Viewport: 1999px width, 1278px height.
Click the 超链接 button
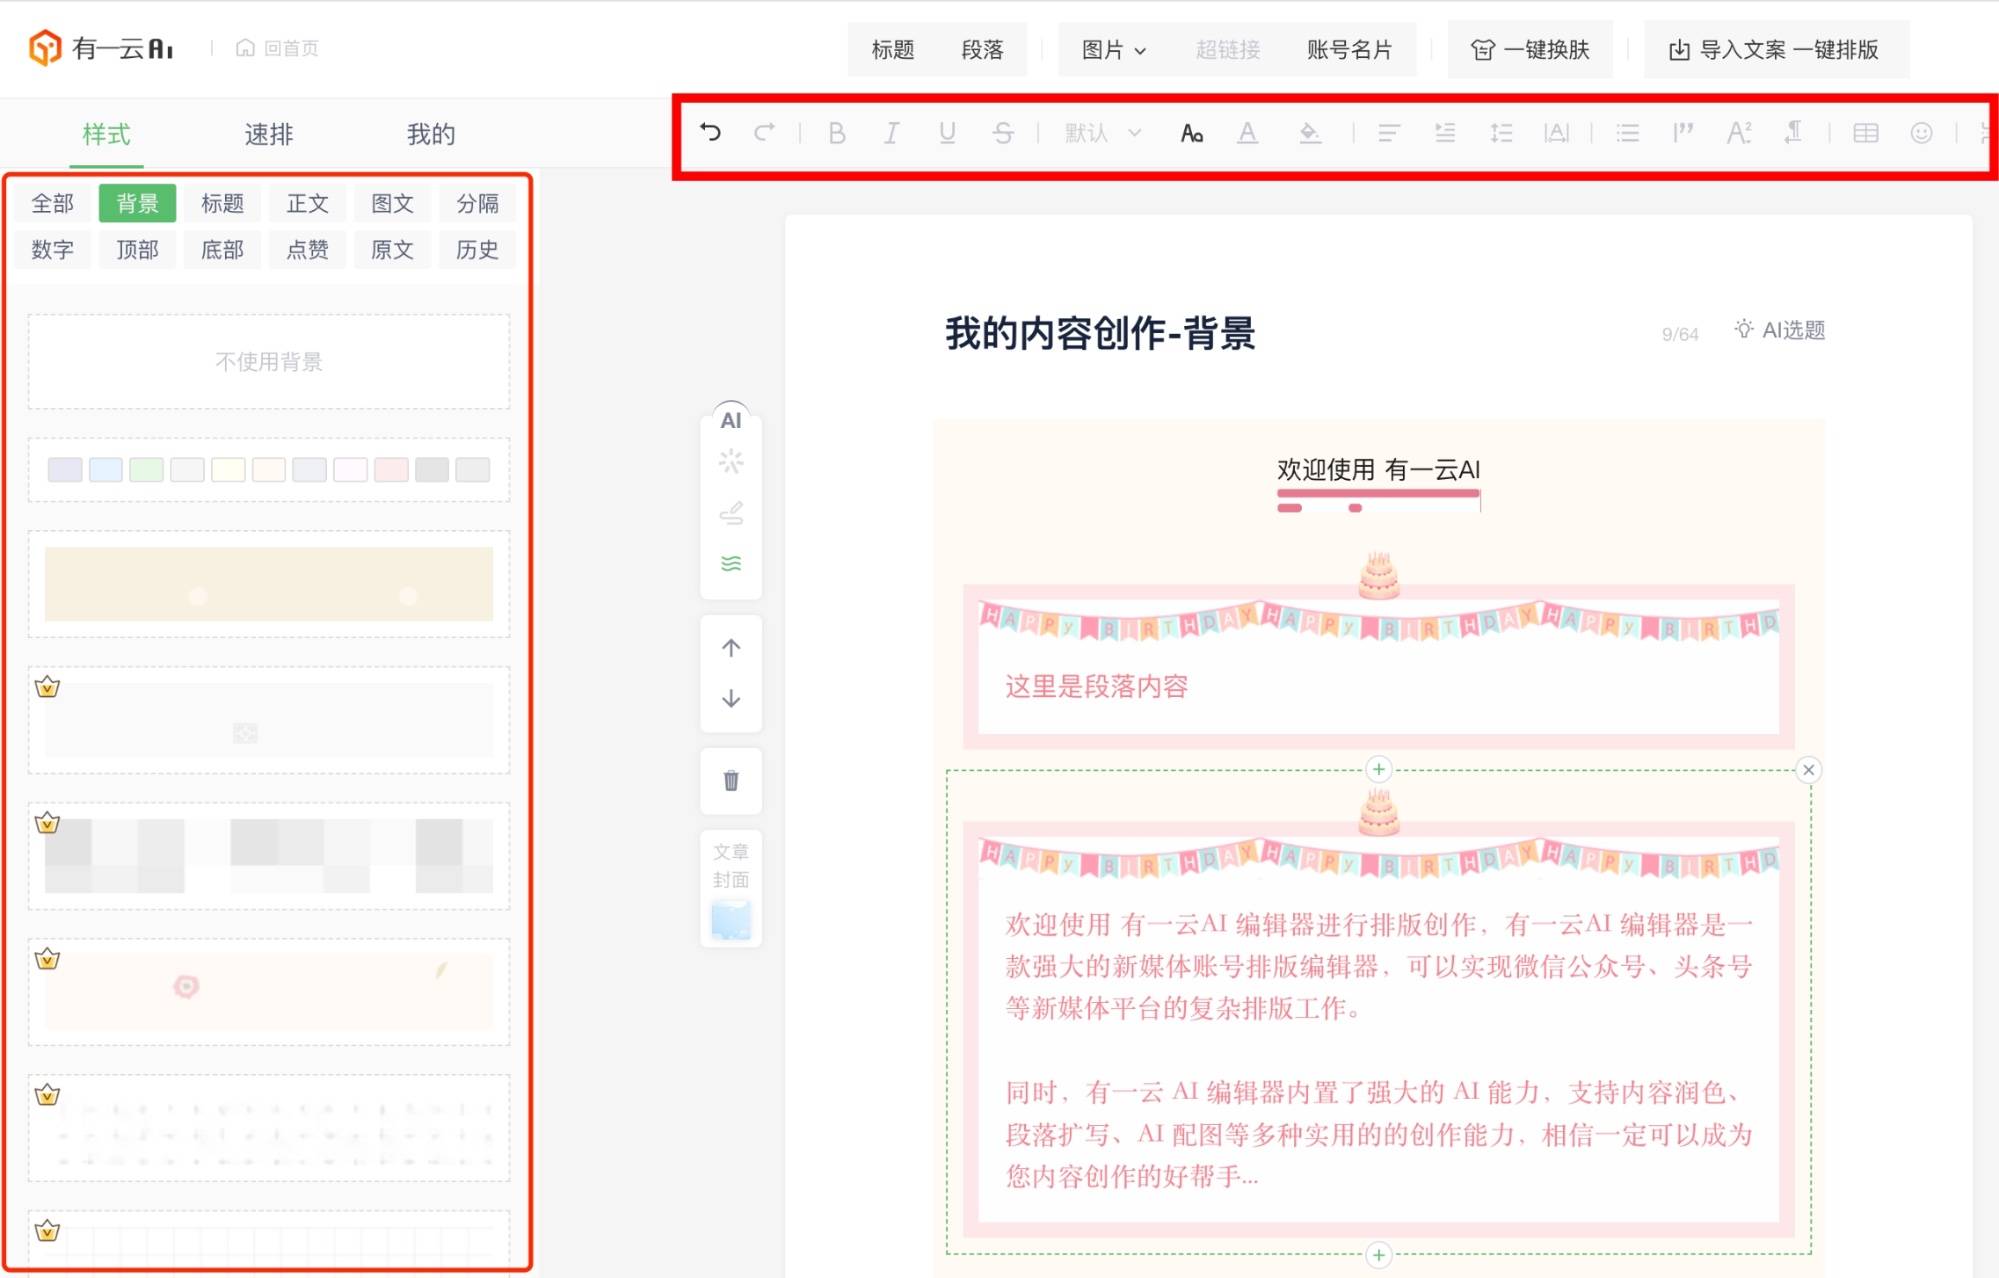1227,49
